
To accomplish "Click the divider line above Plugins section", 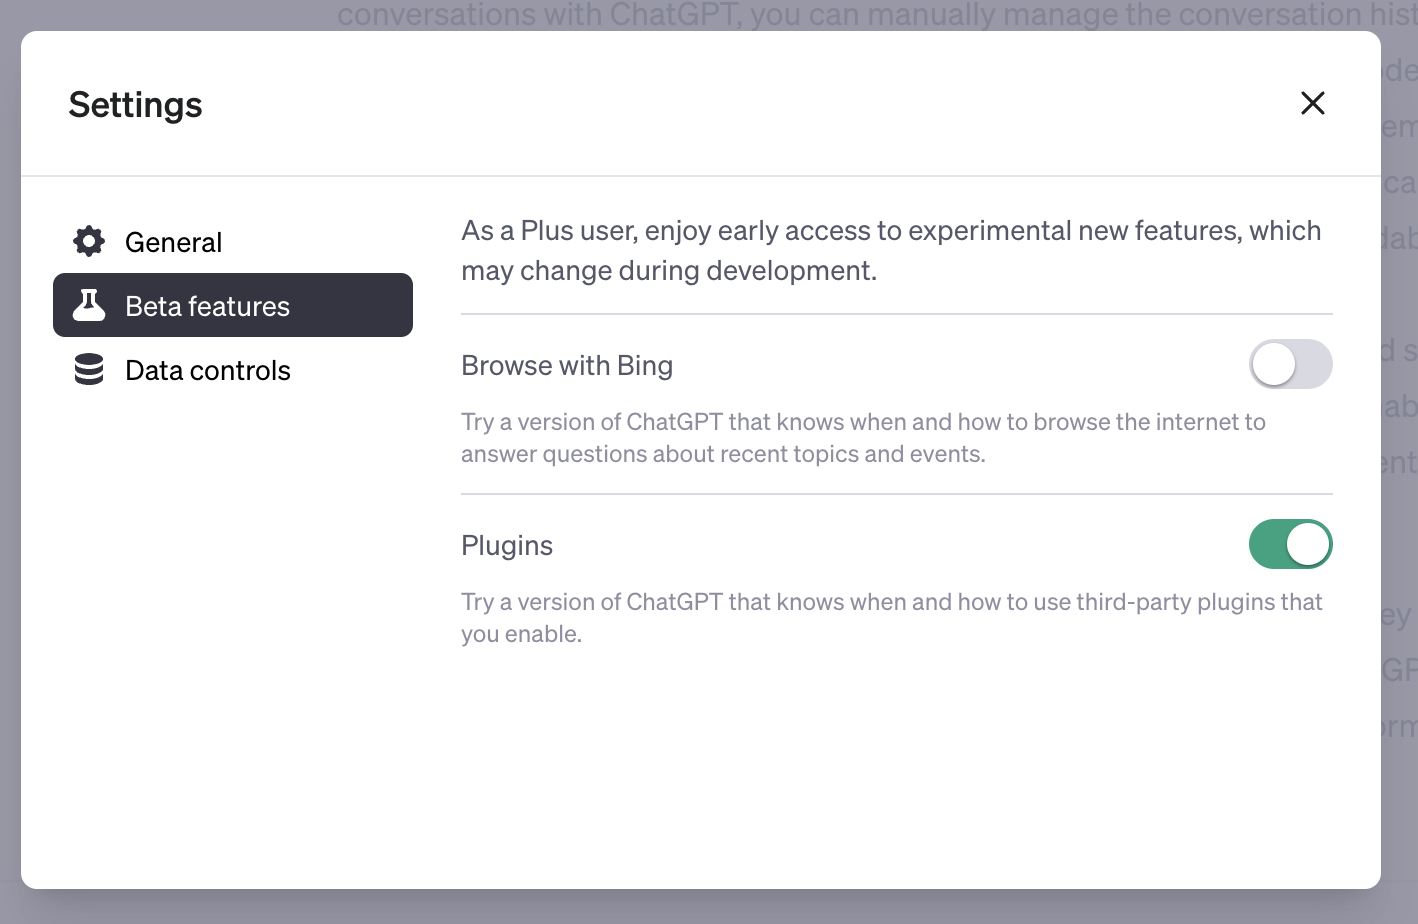I will (896, 494).
